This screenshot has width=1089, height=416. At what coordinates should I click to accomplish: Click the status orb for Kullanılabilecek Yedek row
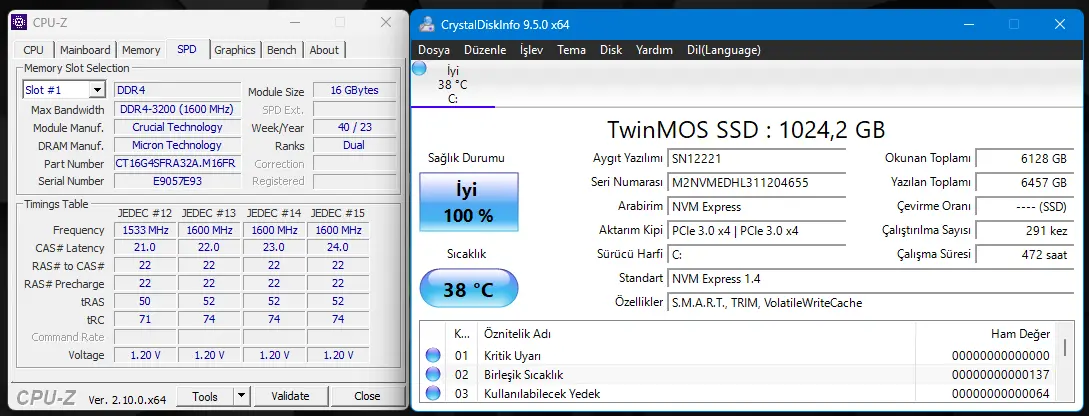pos(433,393)
